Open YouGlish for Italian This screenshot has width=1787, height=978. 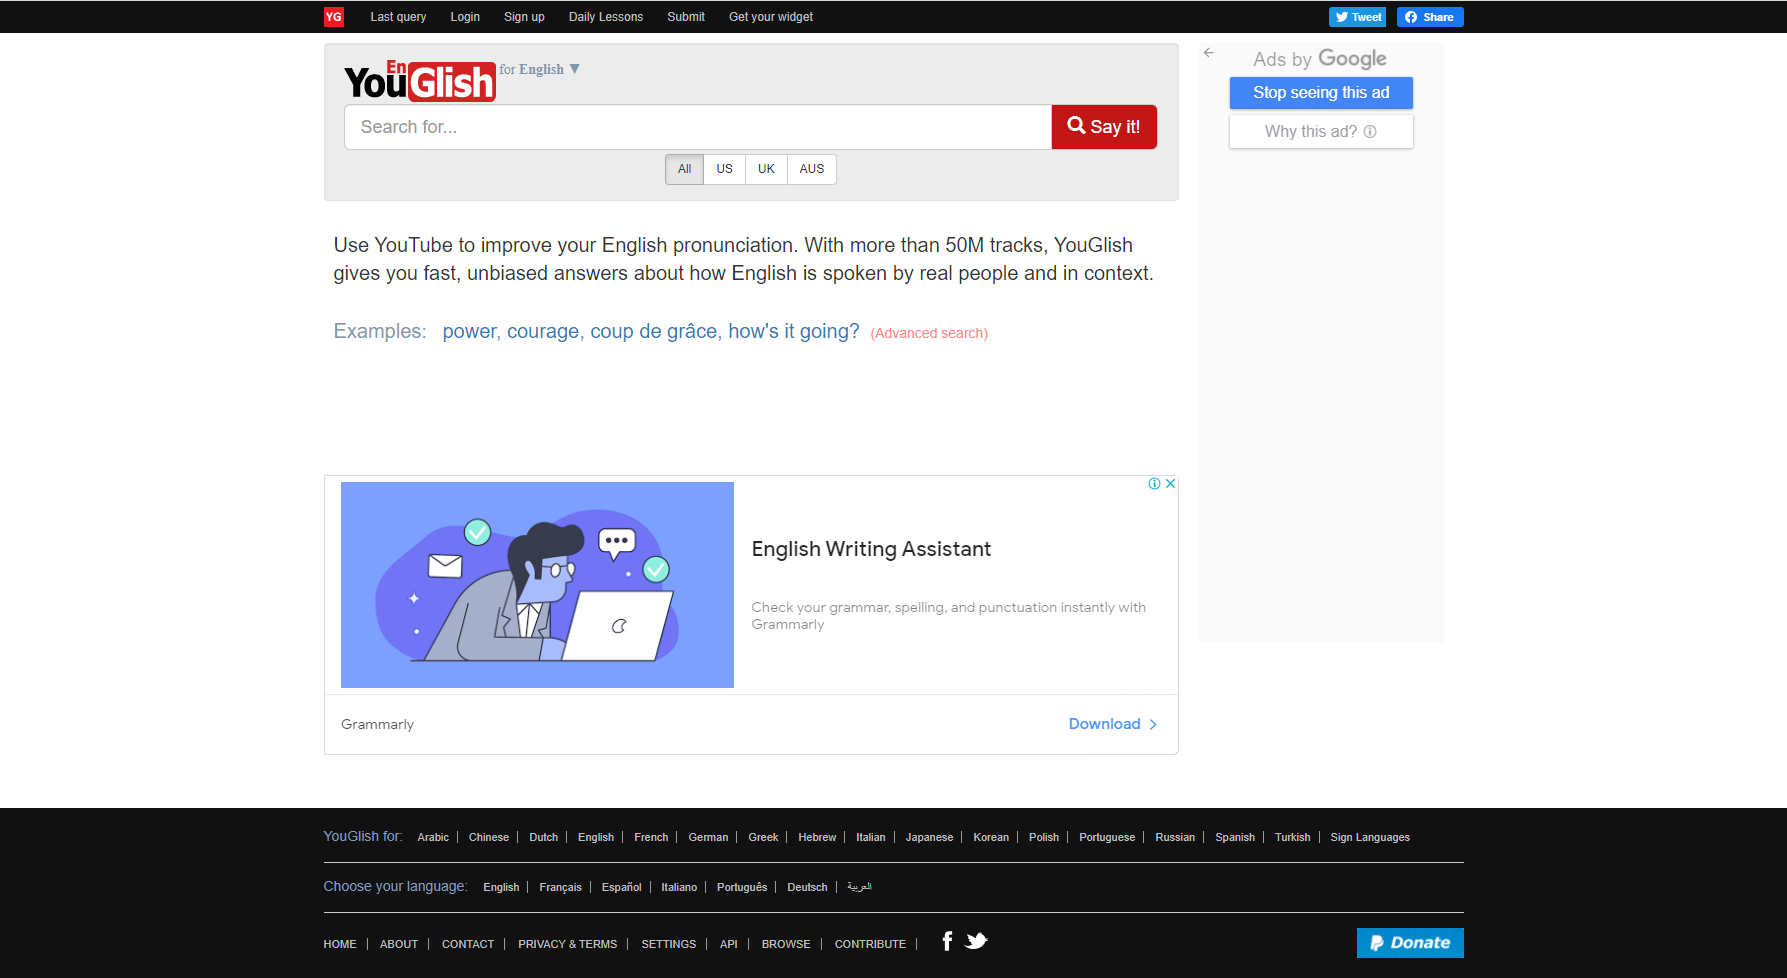coord(871,838)
